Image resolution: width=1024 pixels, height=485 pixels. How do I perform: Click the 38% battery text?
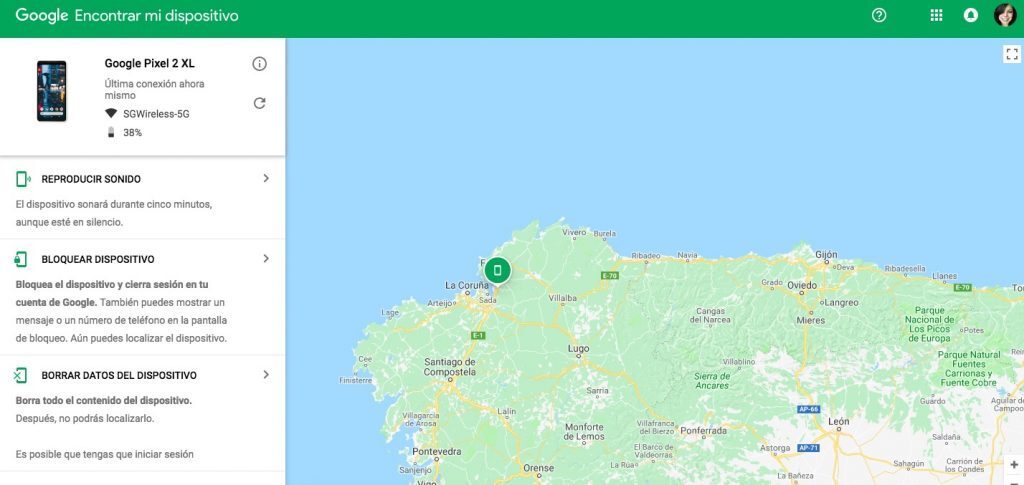click(x=133, y=133)
